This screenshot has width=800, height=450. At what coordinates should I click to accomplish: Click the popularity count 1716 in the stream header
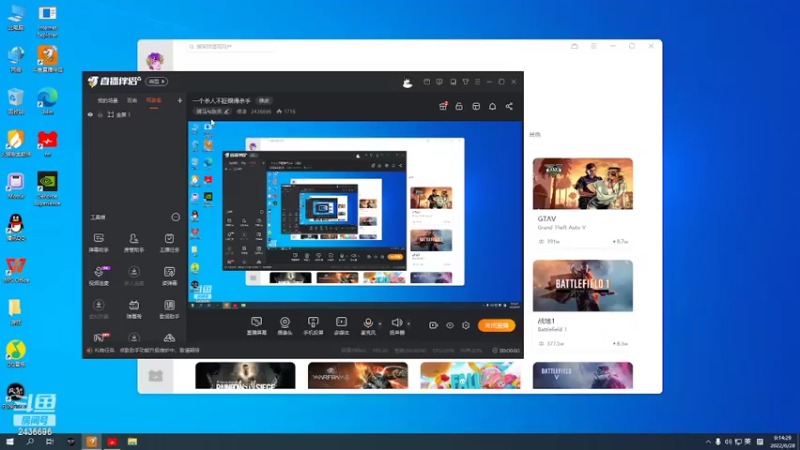pos(286,111)
